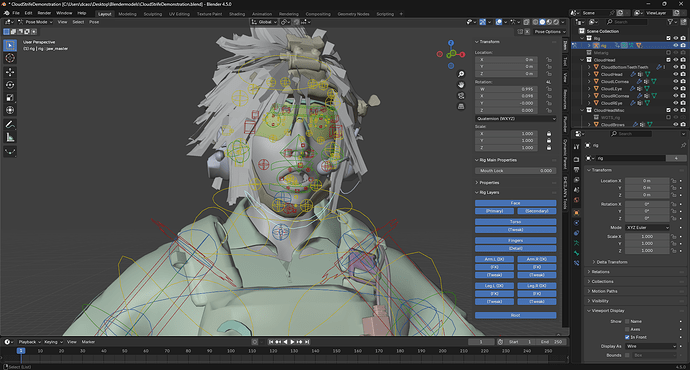The image size is (690, 370).
Task: Select the Select Box tool
Action: [x=10, y=45]
